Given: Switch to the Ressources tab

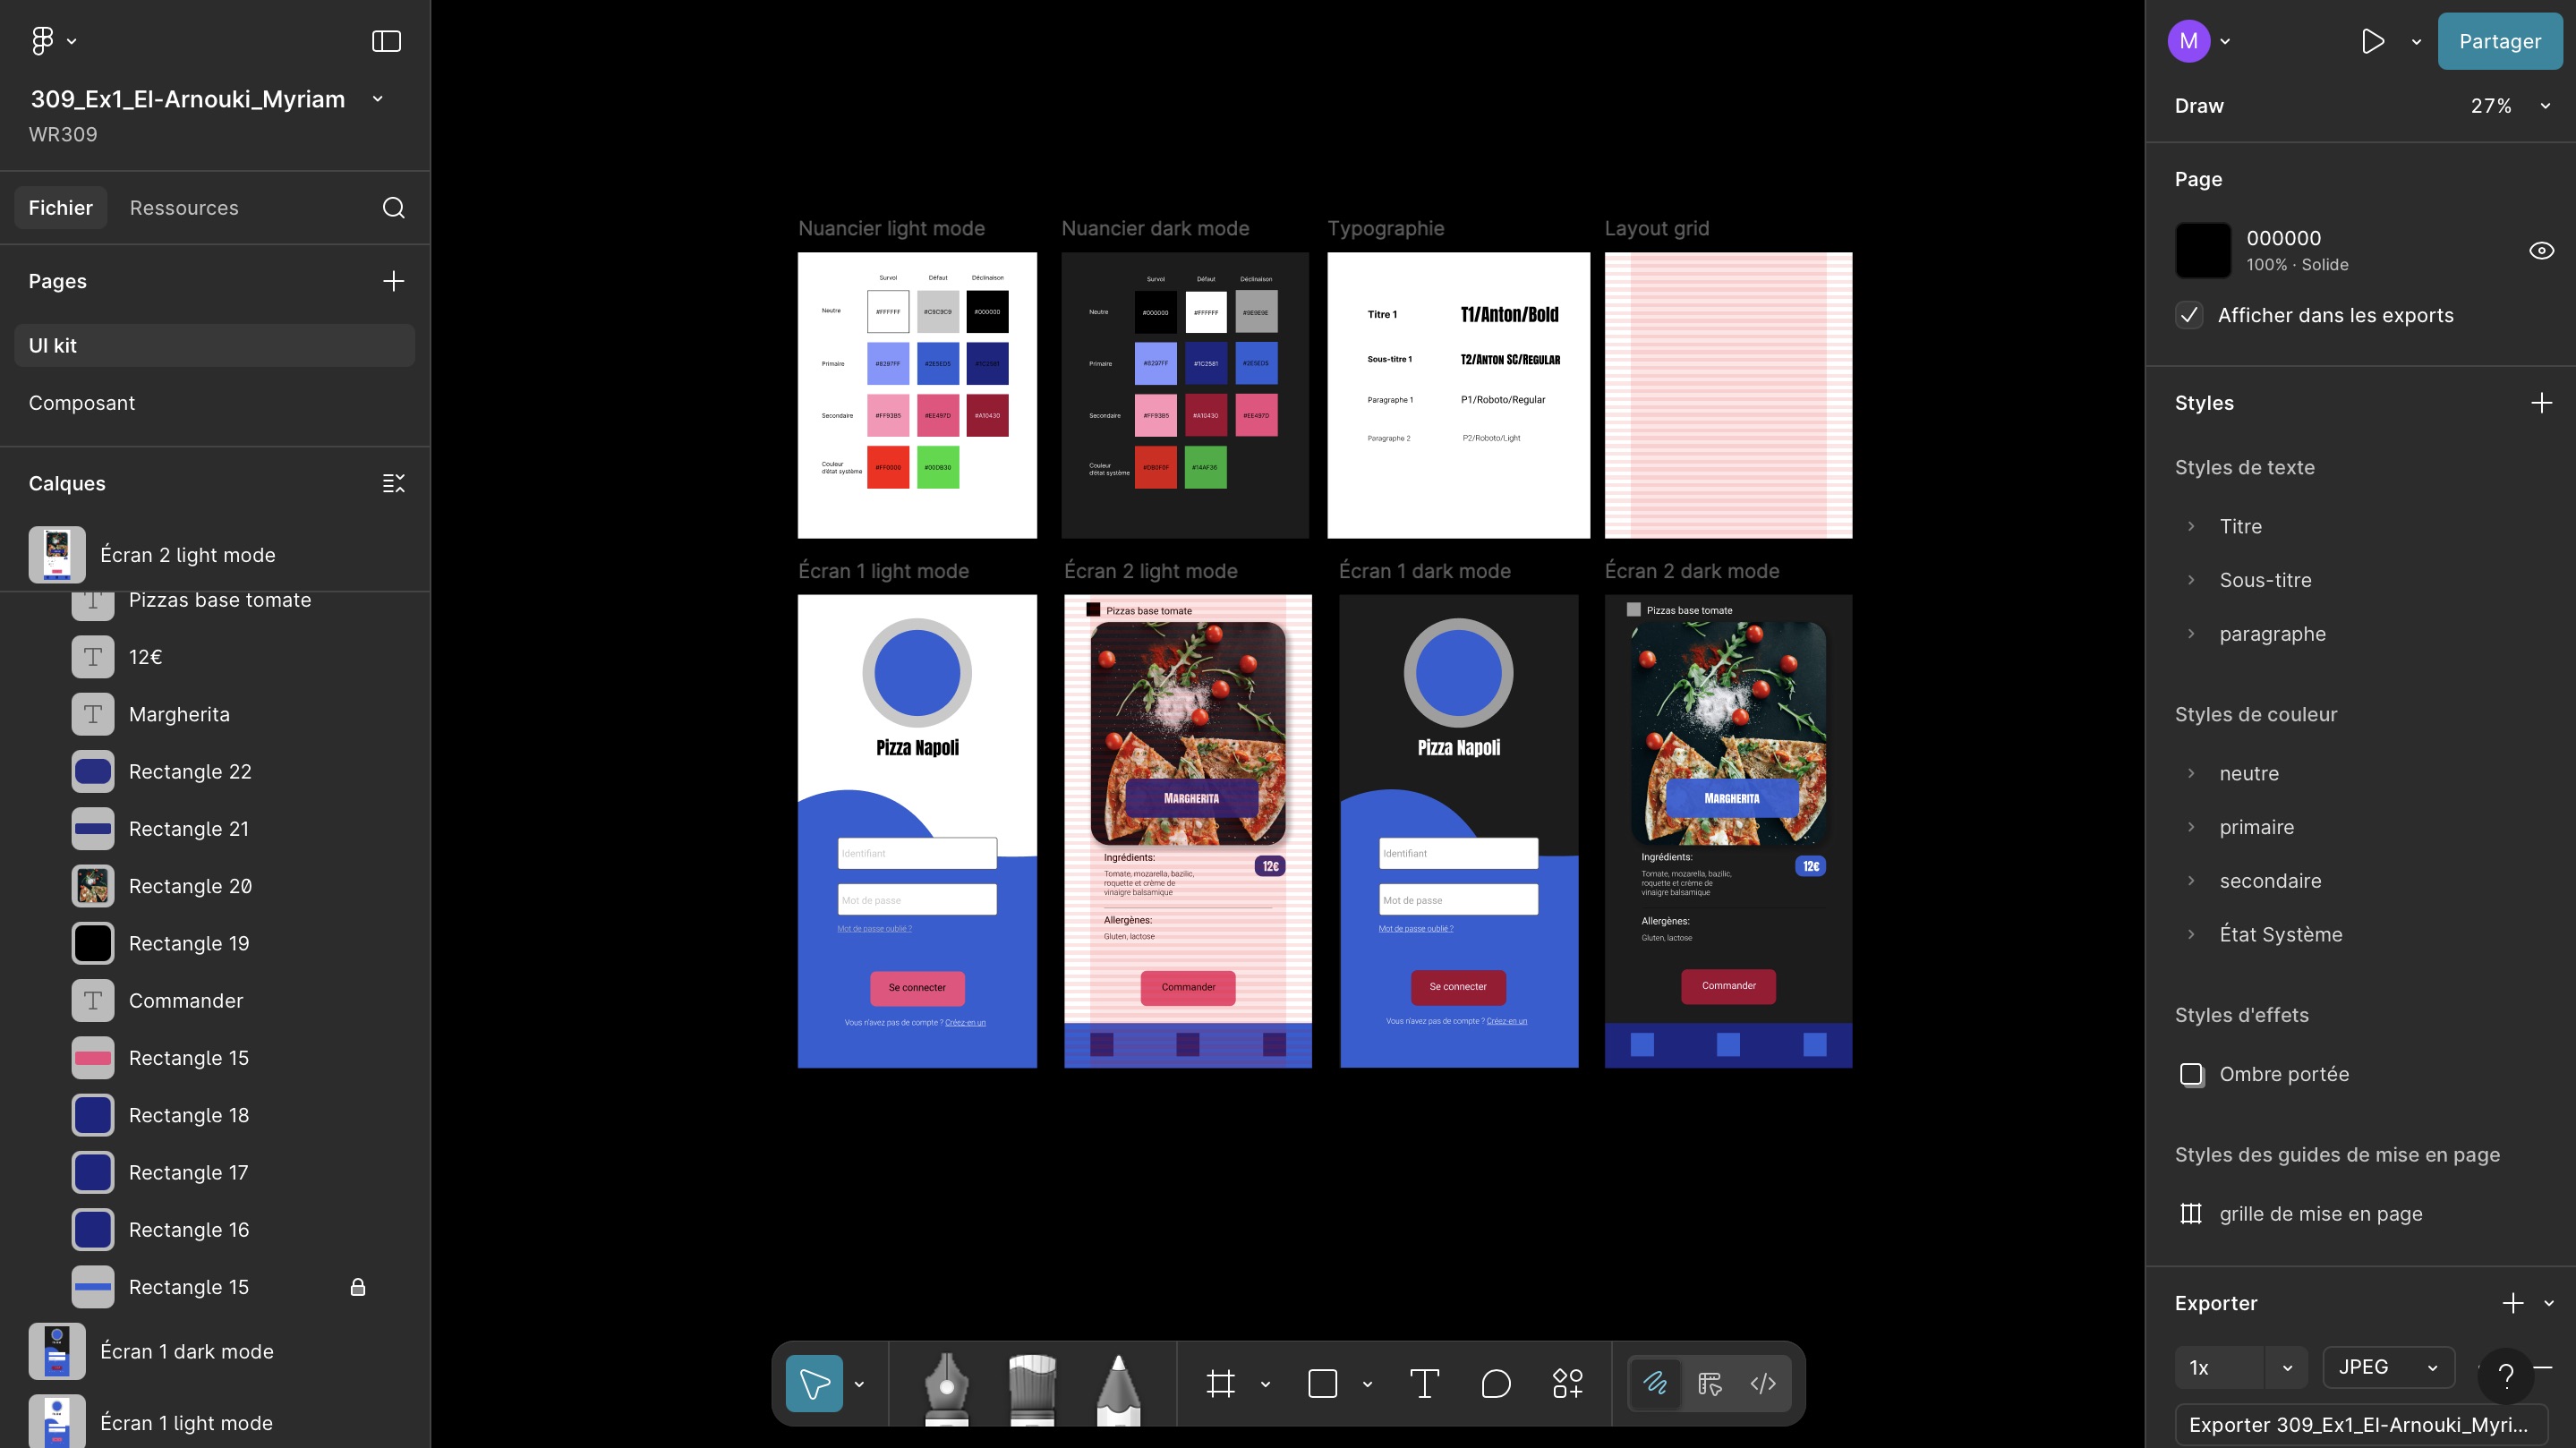Looking at the screenshot, I should click(x=184, y=207).
